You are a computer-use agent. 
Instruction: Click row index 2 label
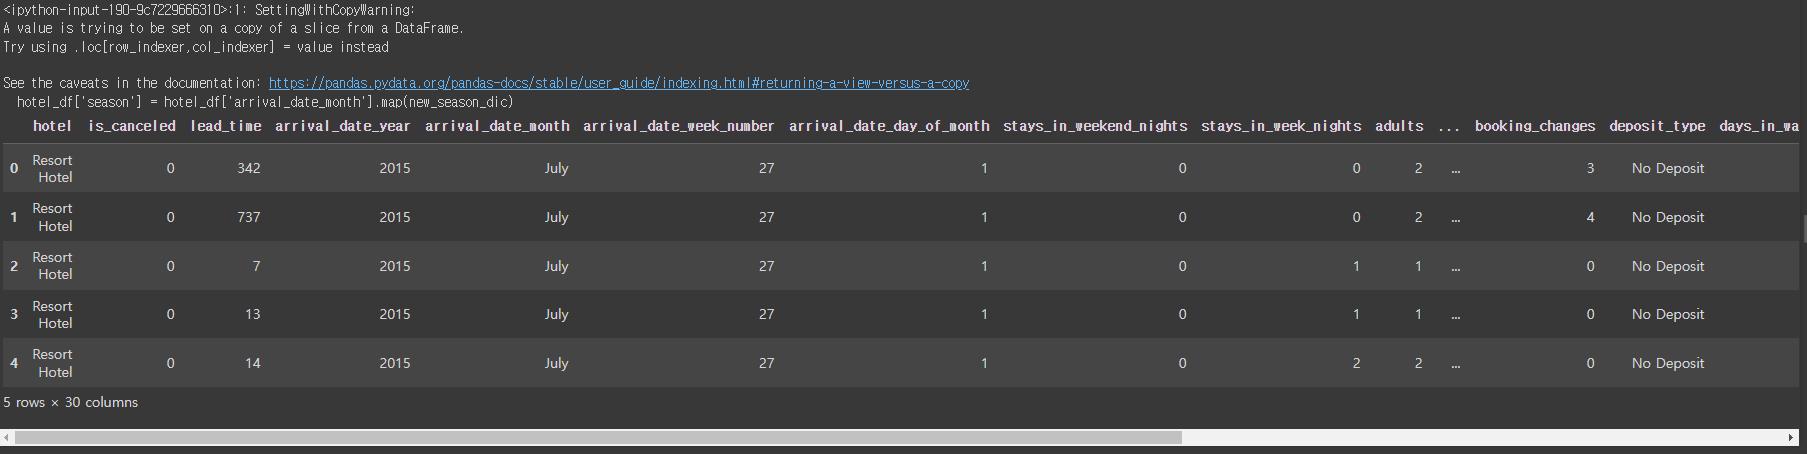click(14, 266)
